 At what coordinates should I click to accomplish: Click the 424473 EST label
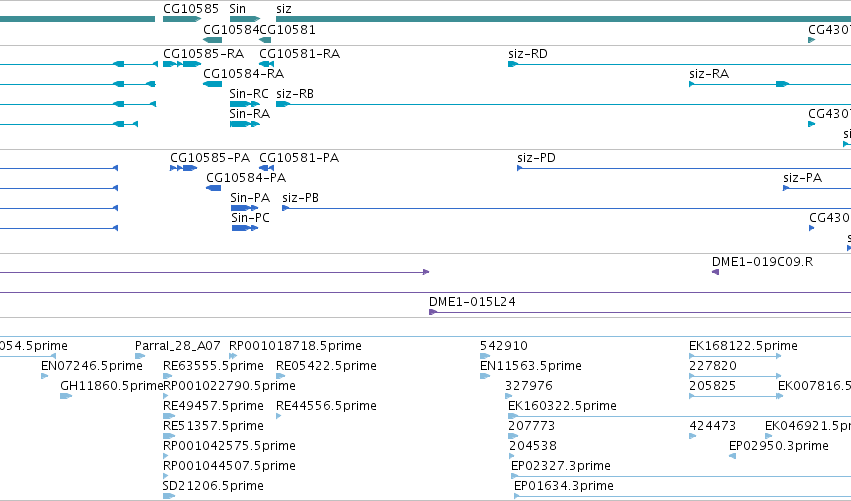click(x=713, y=426)
